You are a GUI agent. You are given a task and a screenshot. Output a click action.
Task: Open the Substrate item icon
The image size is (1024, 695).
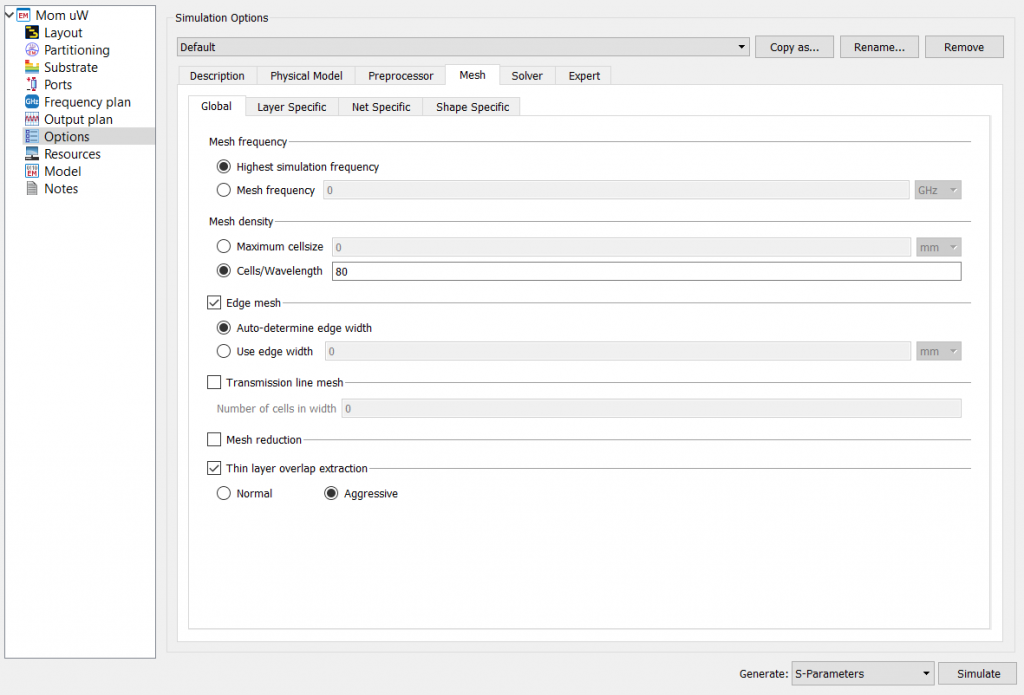[31, 67]
